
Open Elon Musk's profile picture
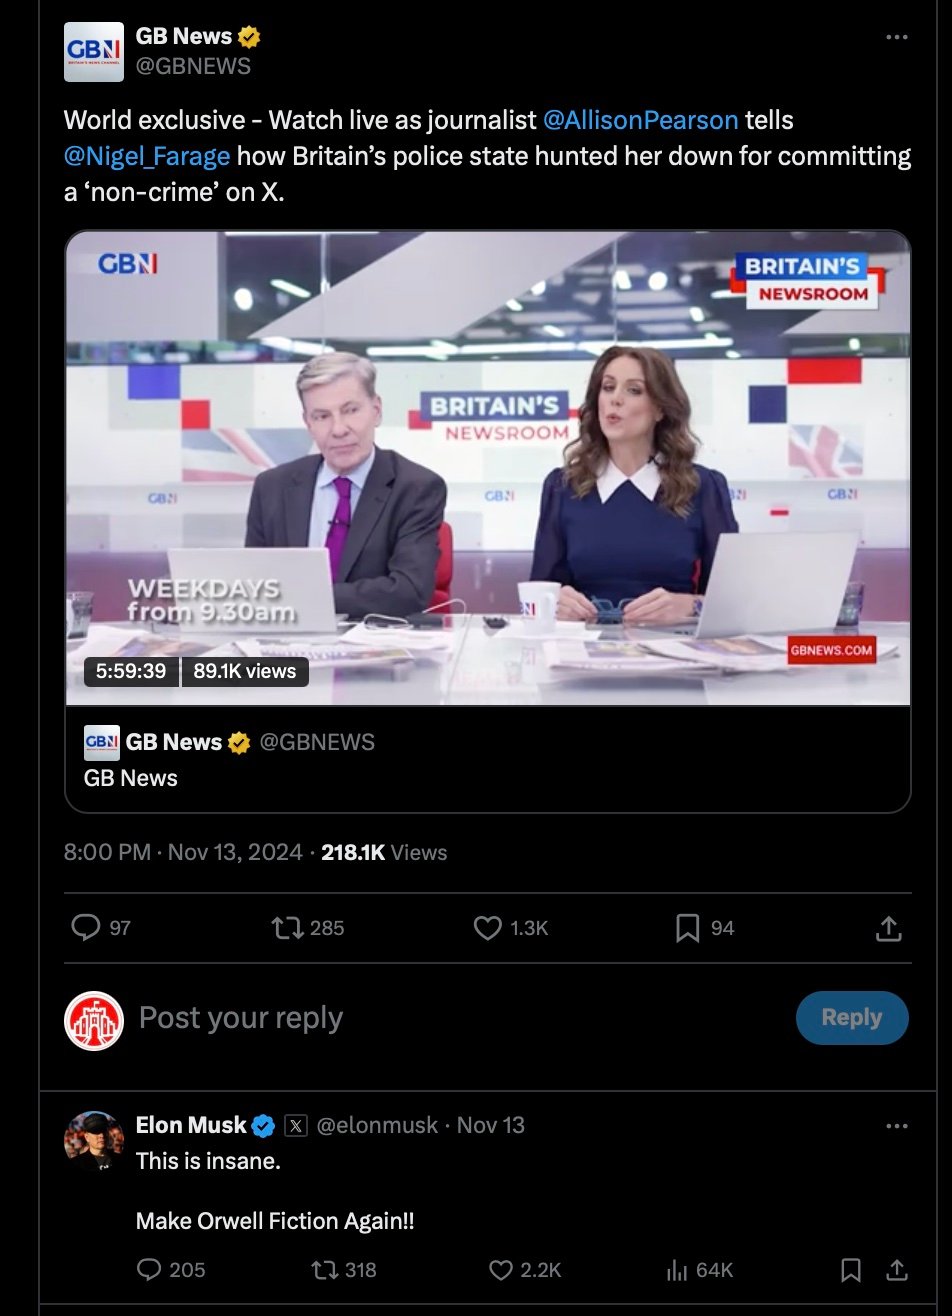coord(94,1141)
